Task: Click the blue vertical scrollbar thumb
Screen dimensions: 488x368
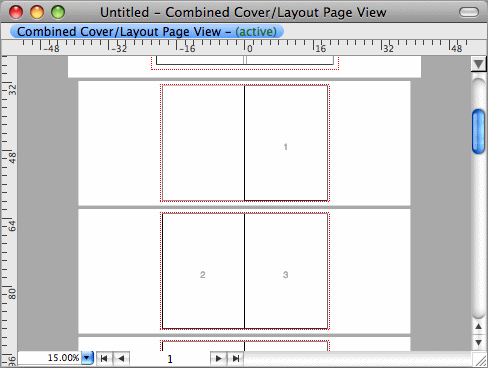Action: tap(478, 132)
